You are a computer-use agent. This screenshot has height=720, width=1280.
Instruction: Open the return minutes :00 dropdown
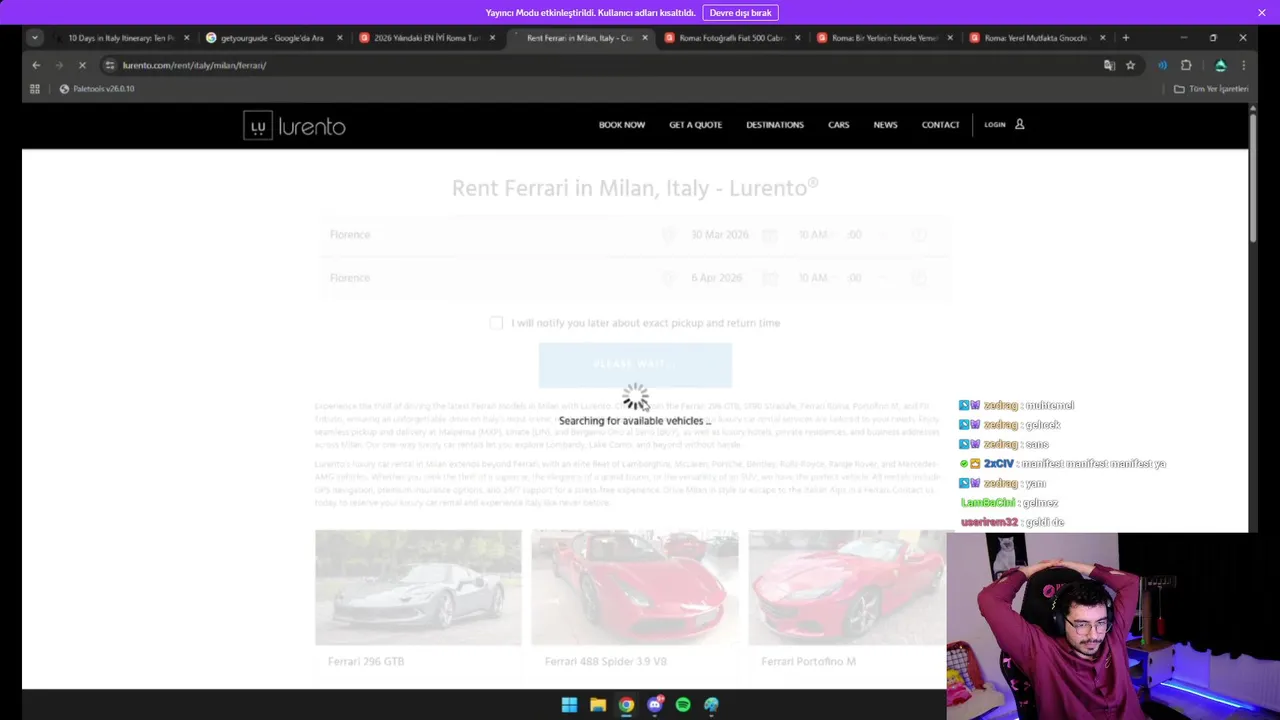point(867,278)
